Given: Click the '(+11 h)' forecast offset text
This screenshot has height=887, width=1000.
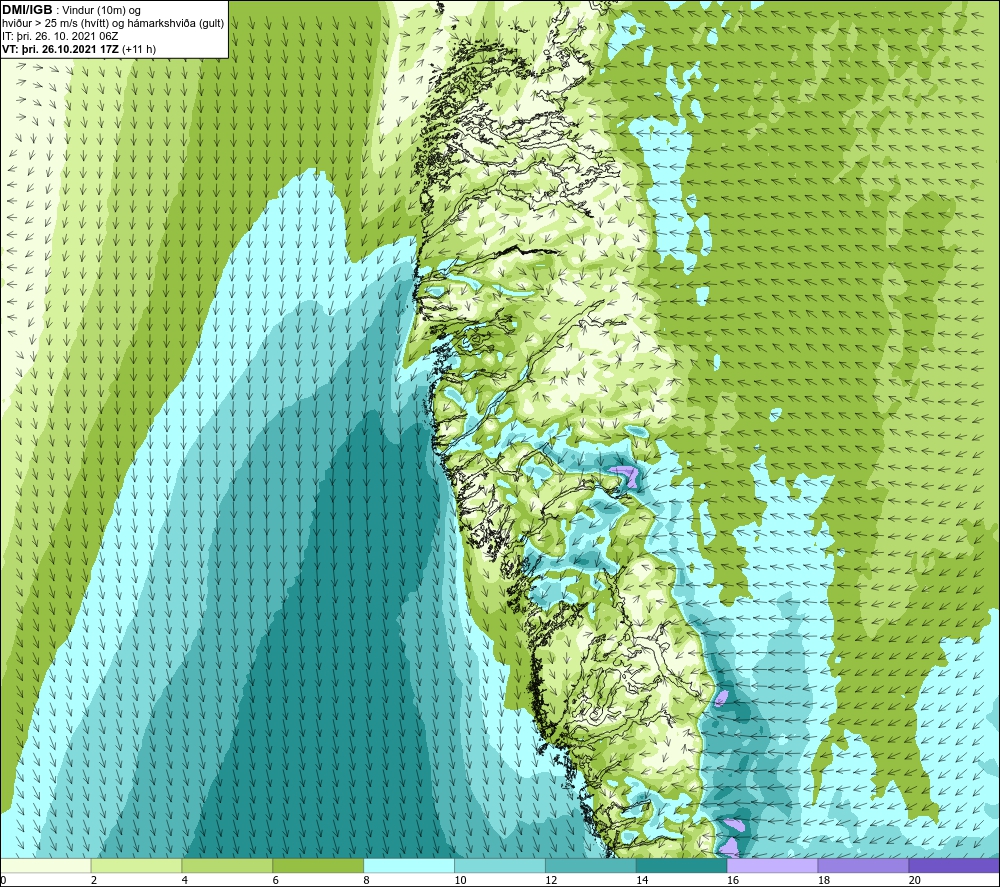Looking at the screenshot, I should click(138, 49).
